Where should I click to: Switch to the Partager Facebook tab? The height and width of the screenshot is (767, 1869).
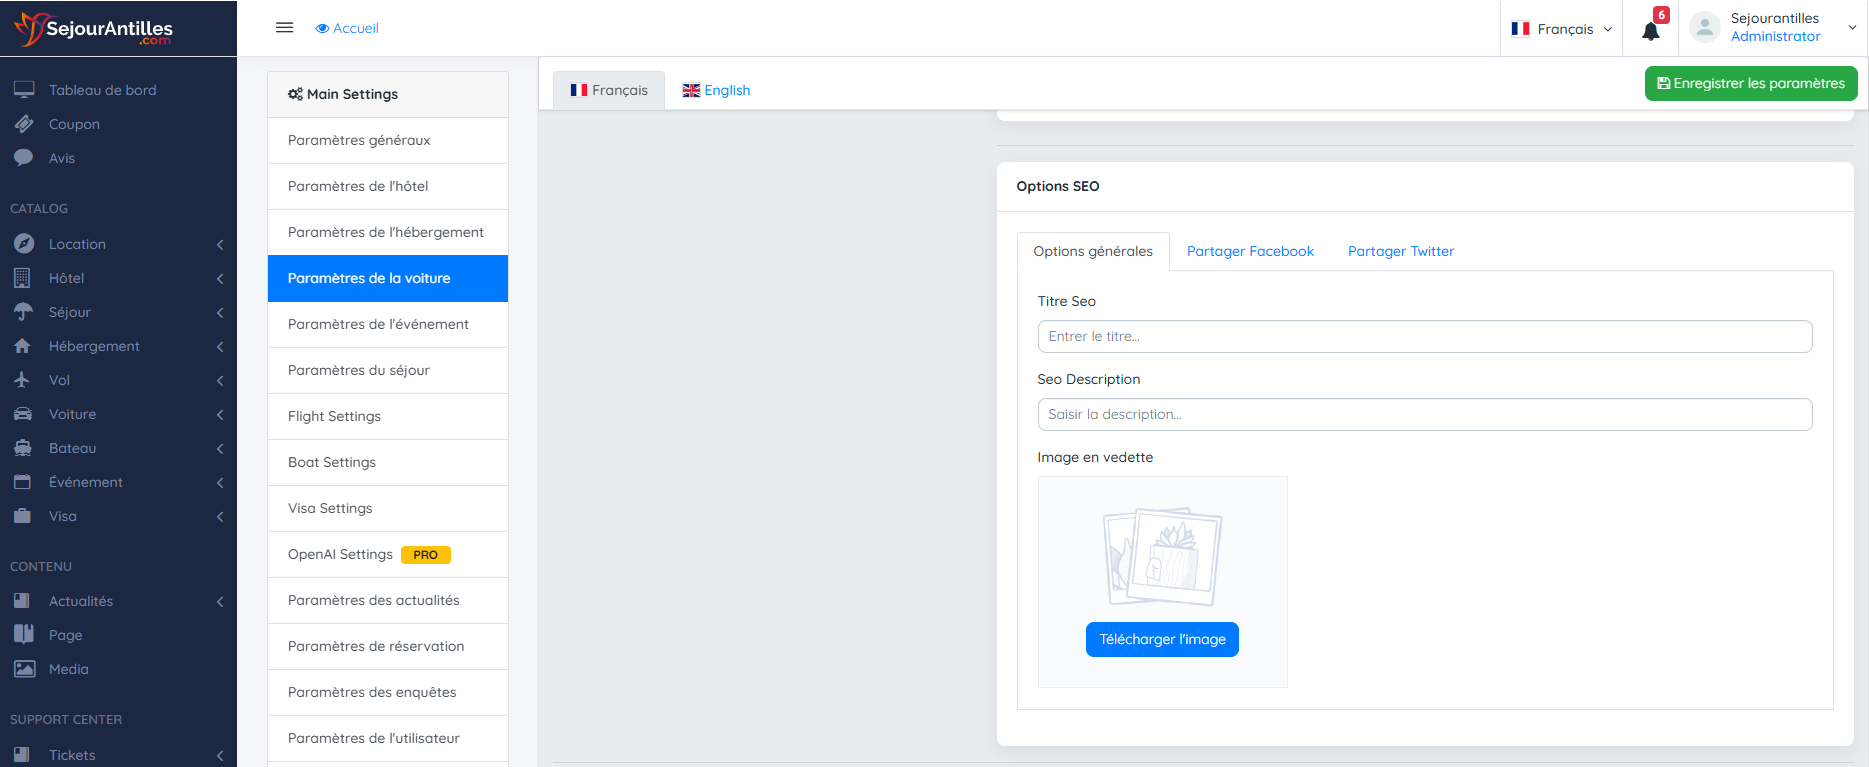pos(1250,252)
